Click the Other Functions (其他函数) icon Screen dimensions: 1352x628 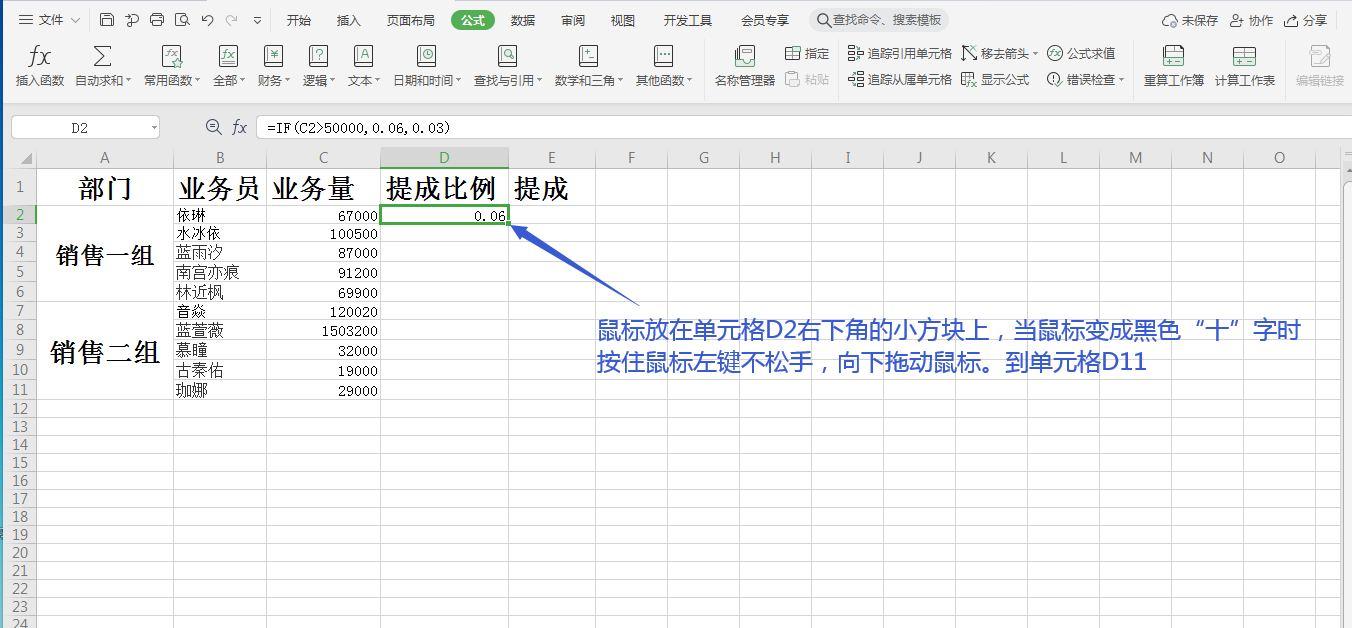click(x=663, y=56)
